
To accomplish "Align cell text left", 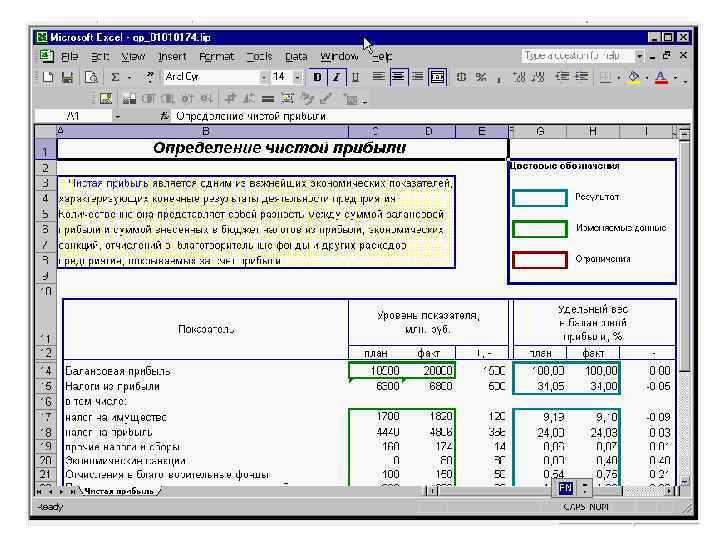I will [x=378, y=77].
